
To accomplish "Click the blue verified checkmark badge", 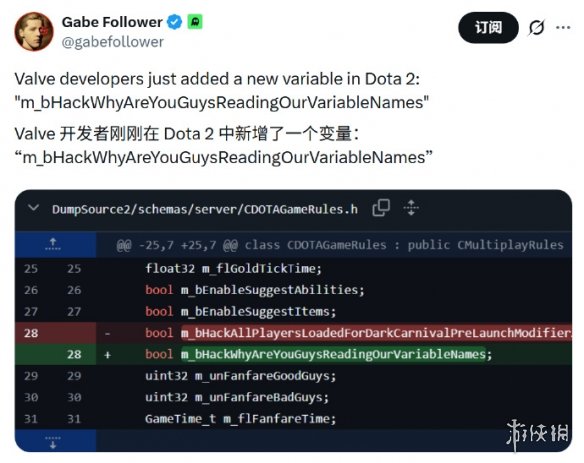I will click(x=174, y=22).
